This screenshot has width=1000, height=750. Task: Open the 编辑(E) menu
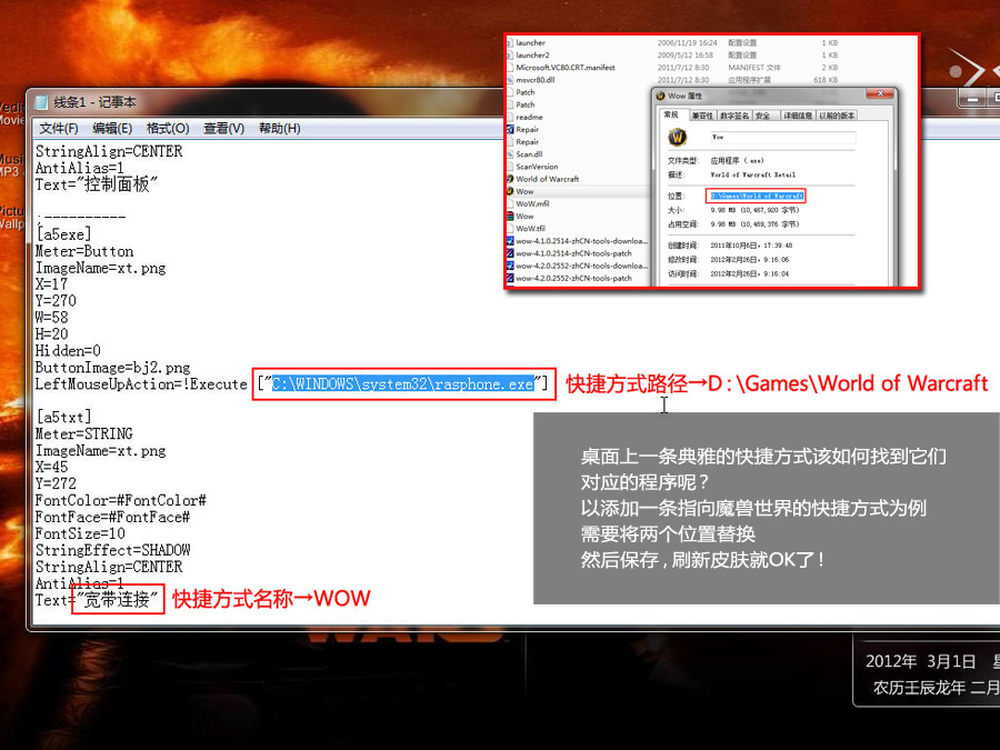click(112, 128)
